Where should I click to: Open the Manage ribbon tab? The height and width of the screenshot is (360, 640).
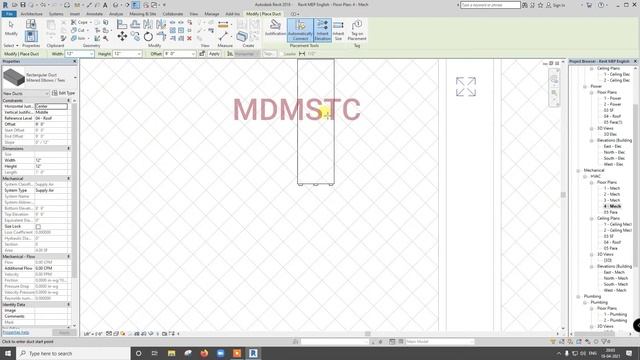212,14
